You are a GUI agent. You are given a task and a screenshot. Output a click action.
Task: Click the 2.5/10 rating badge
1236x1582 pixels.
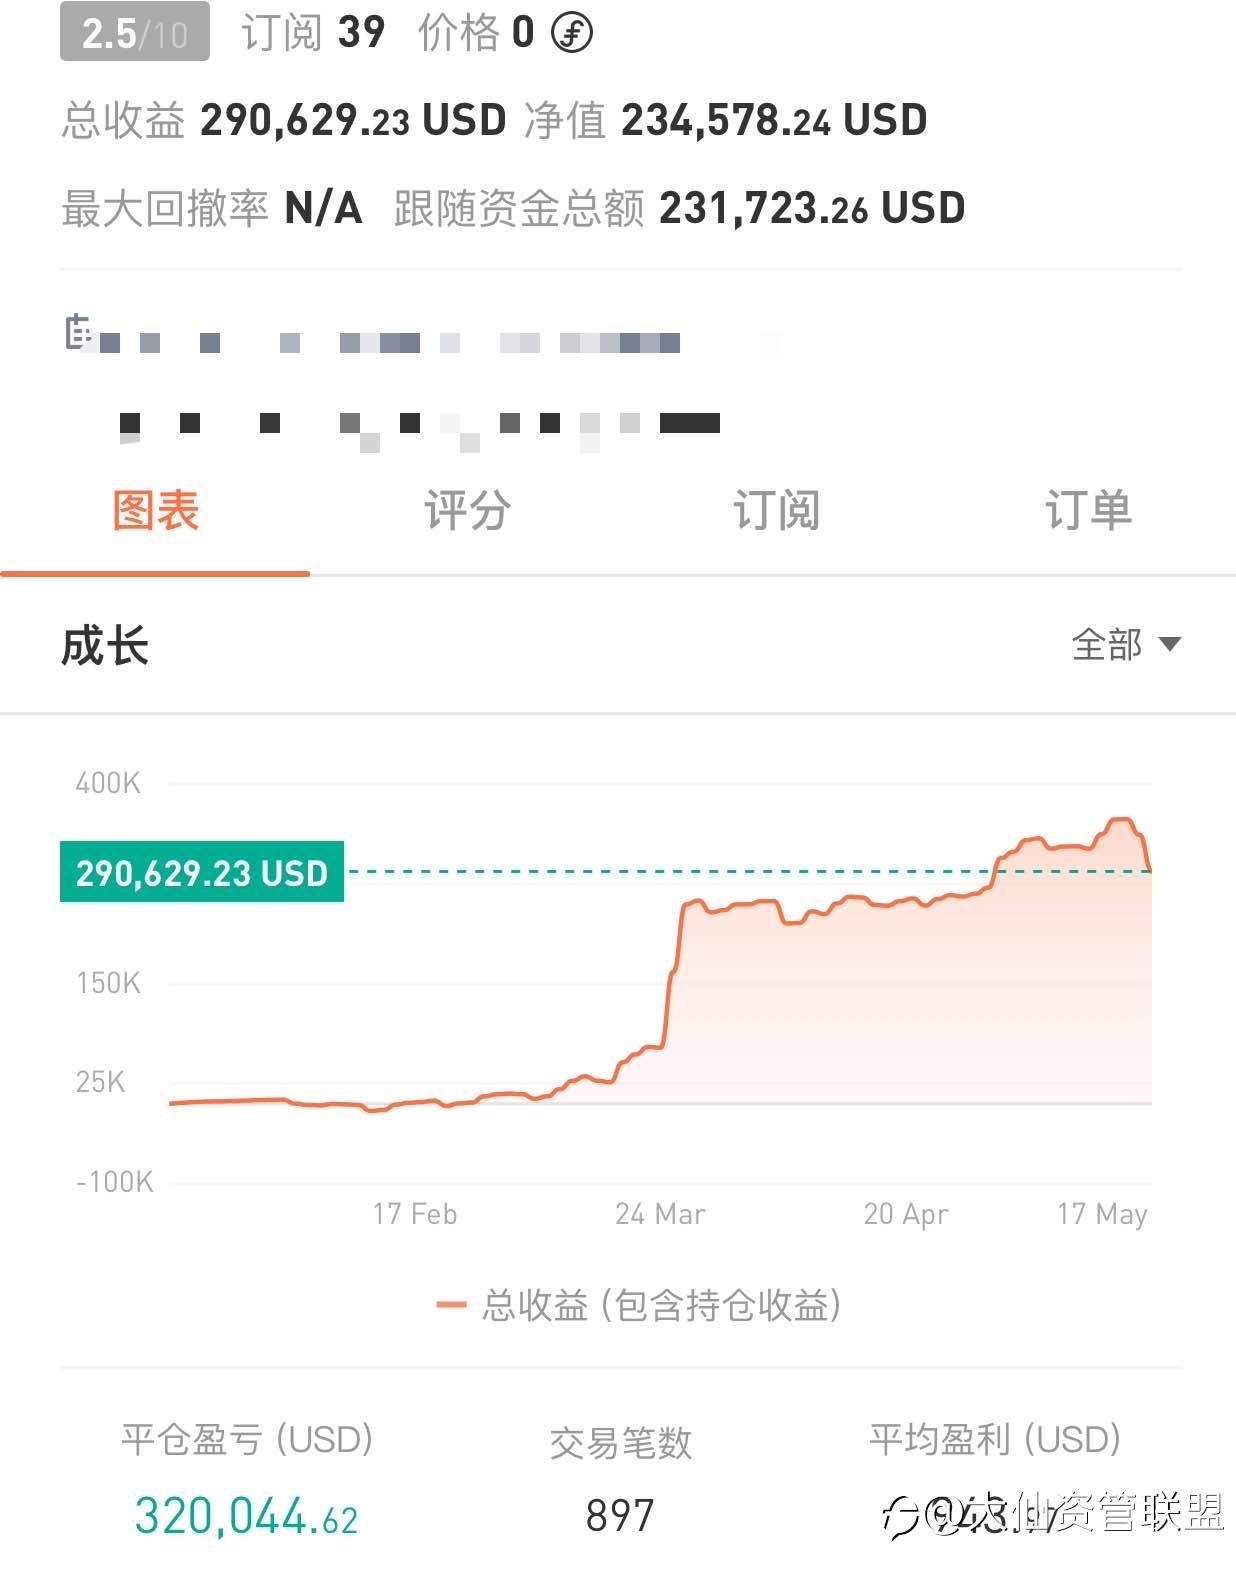coord(135,33)
